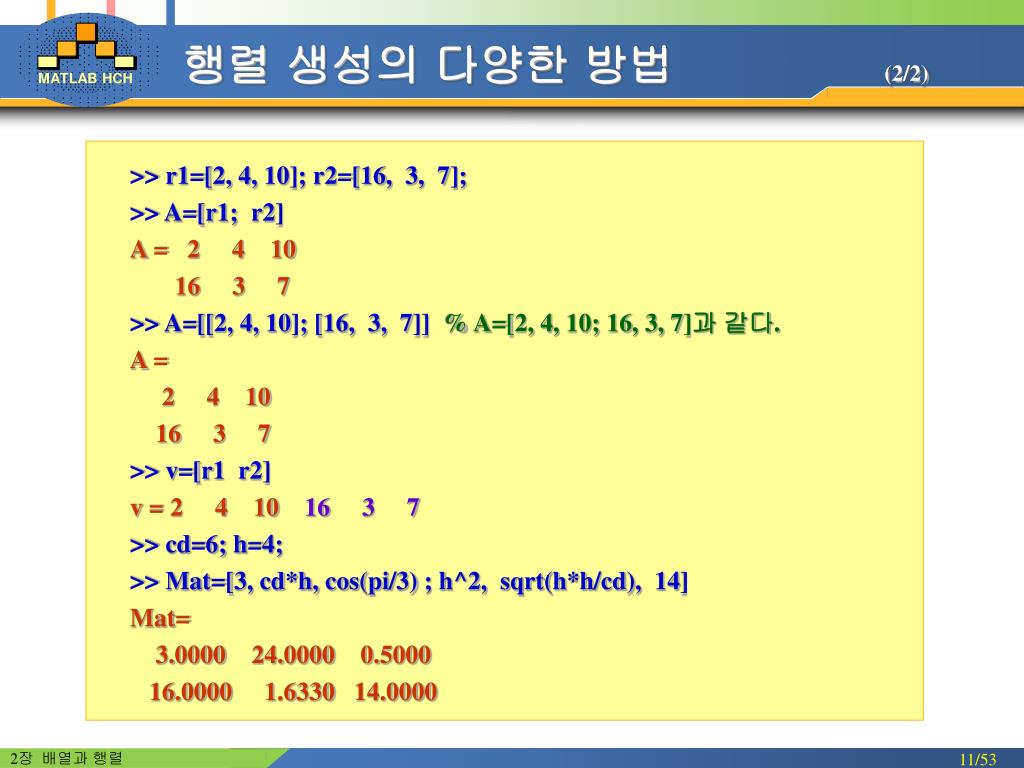This screenshot has height=768, width=1024.
Task: Click the page number '11/53'
Action: [x=978, y=760]
